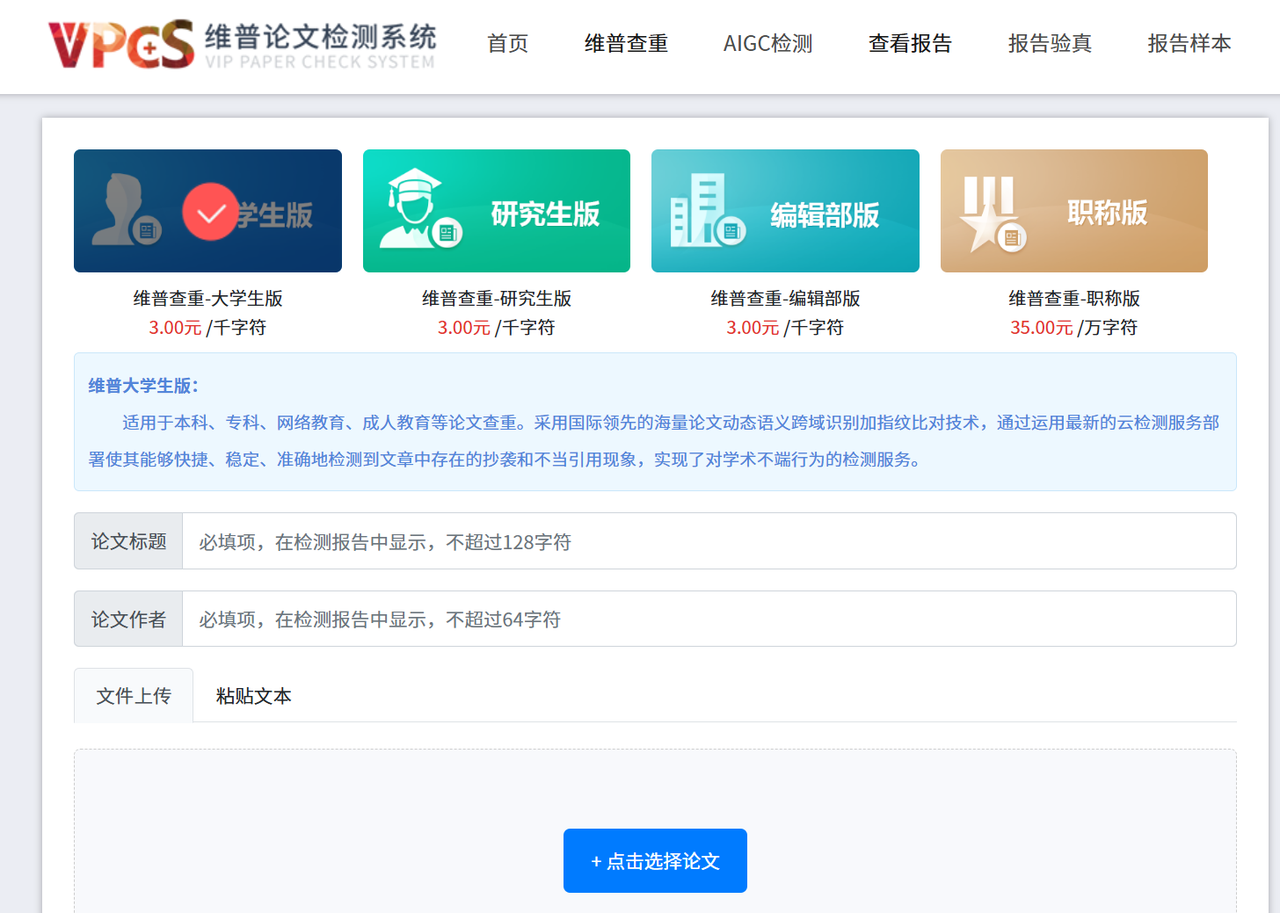
Task: Click the 维普大学生版: description heading
Action: click(x=144, y=386)
